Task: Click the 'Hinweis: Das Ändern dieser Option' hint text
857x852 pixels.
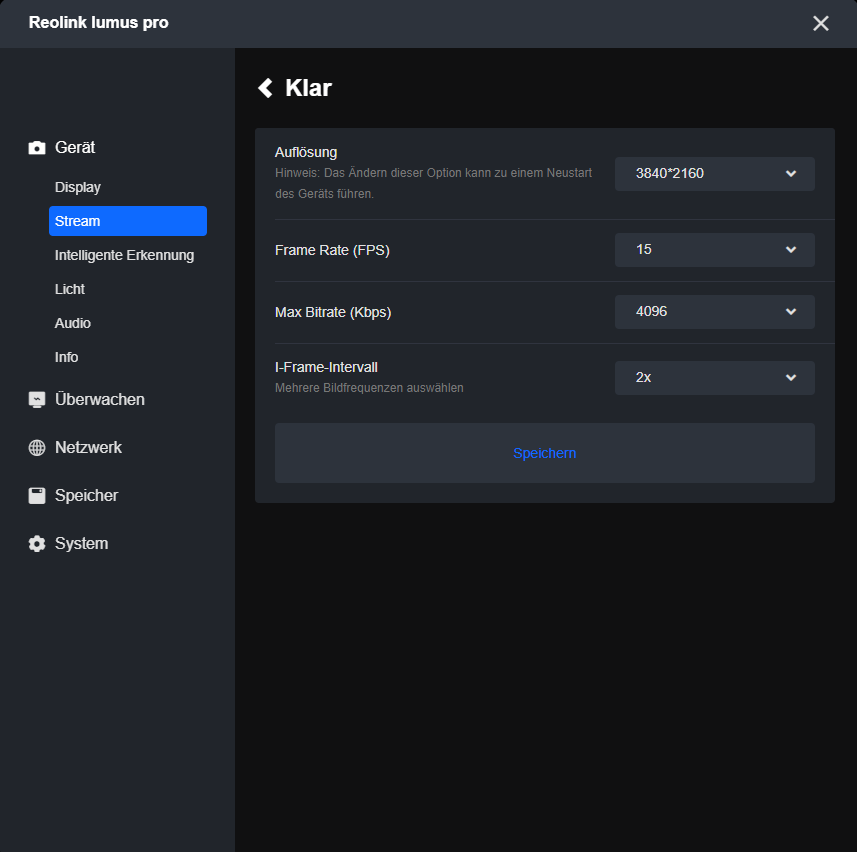Action: point(433,183)
